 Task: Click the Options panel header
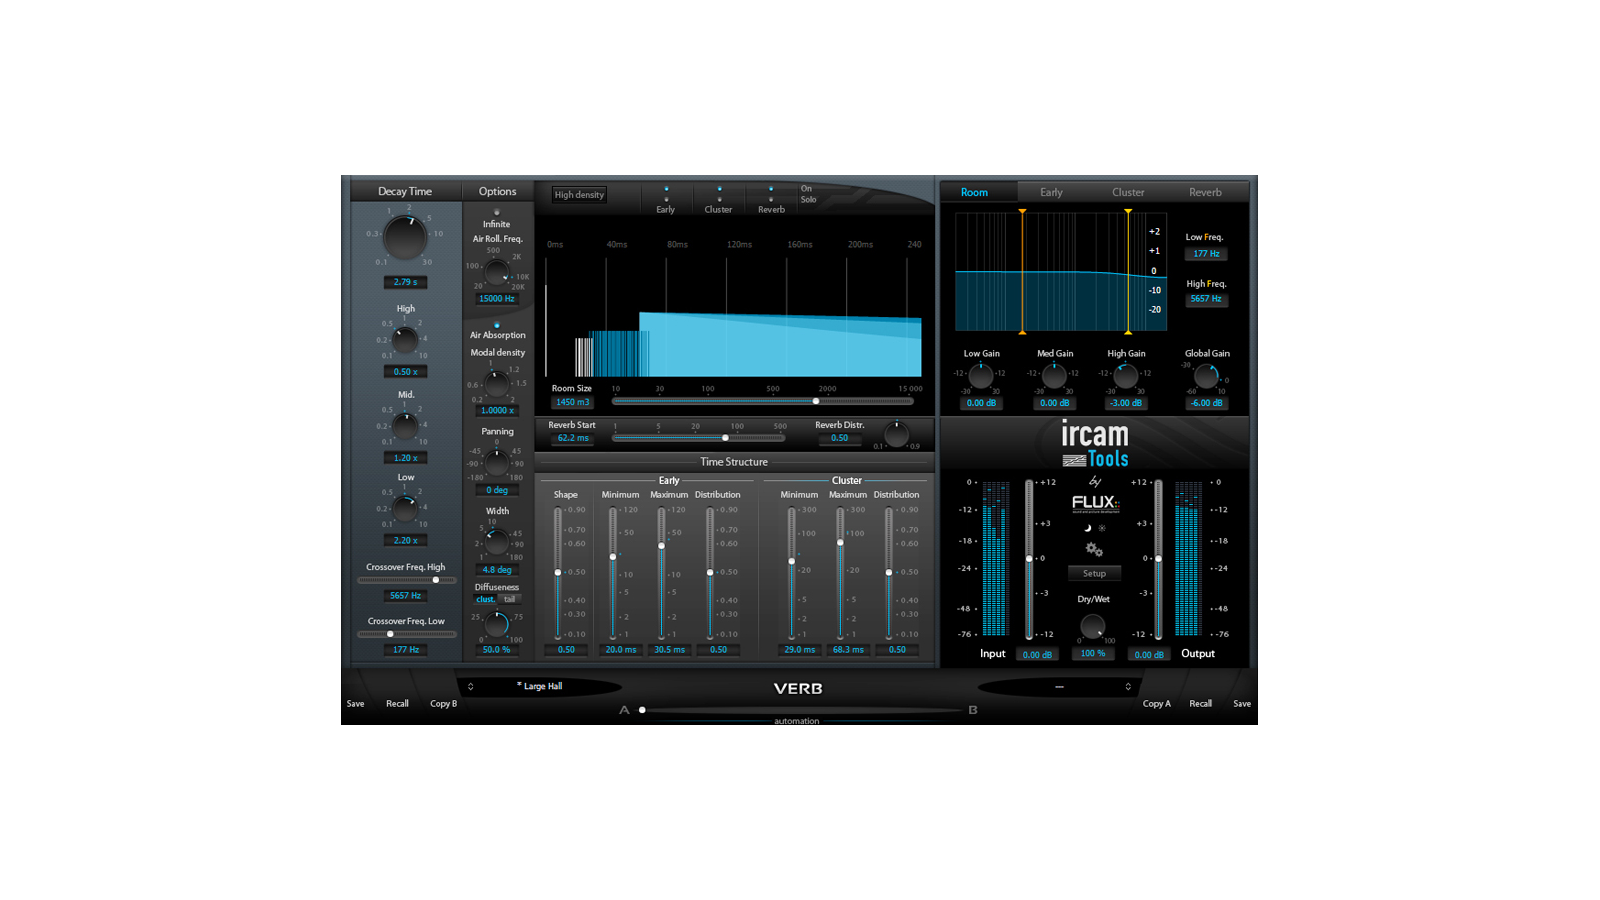coord(497,191)
